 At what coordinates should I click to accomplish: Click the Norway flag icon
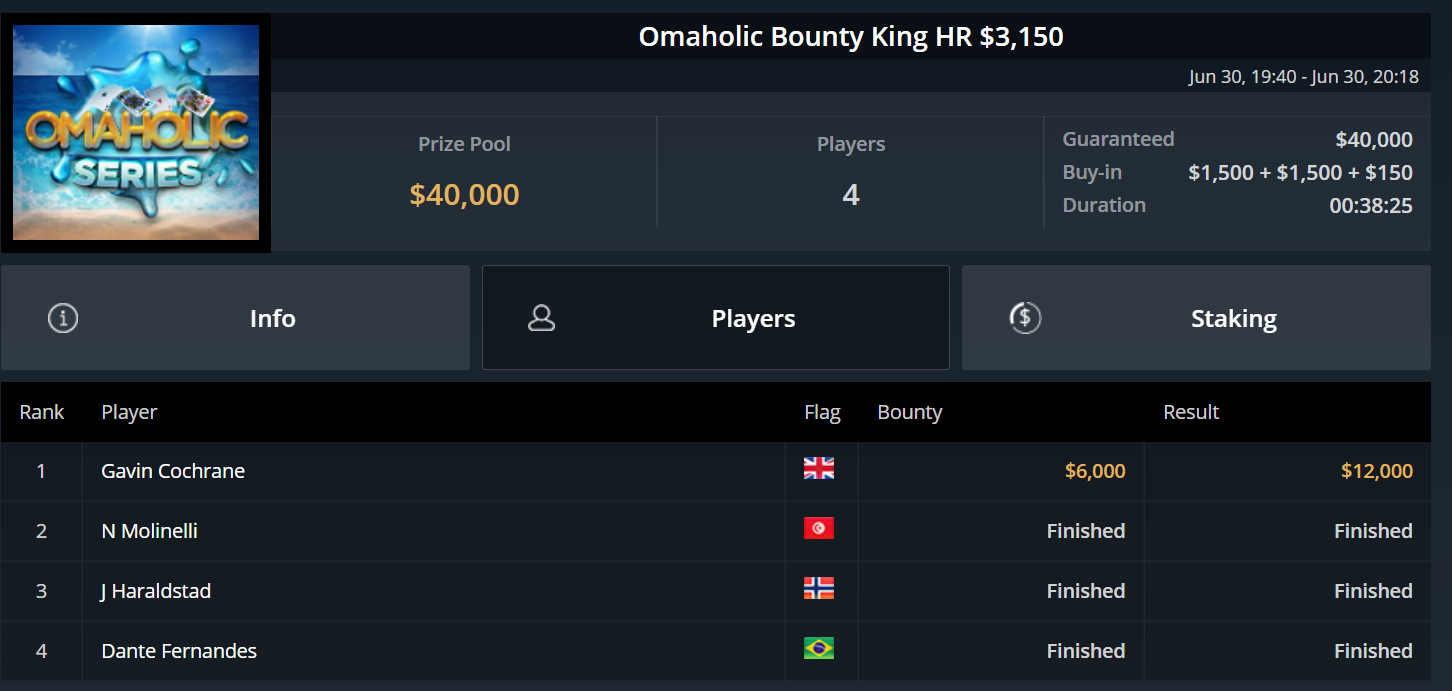click(818, 589)
